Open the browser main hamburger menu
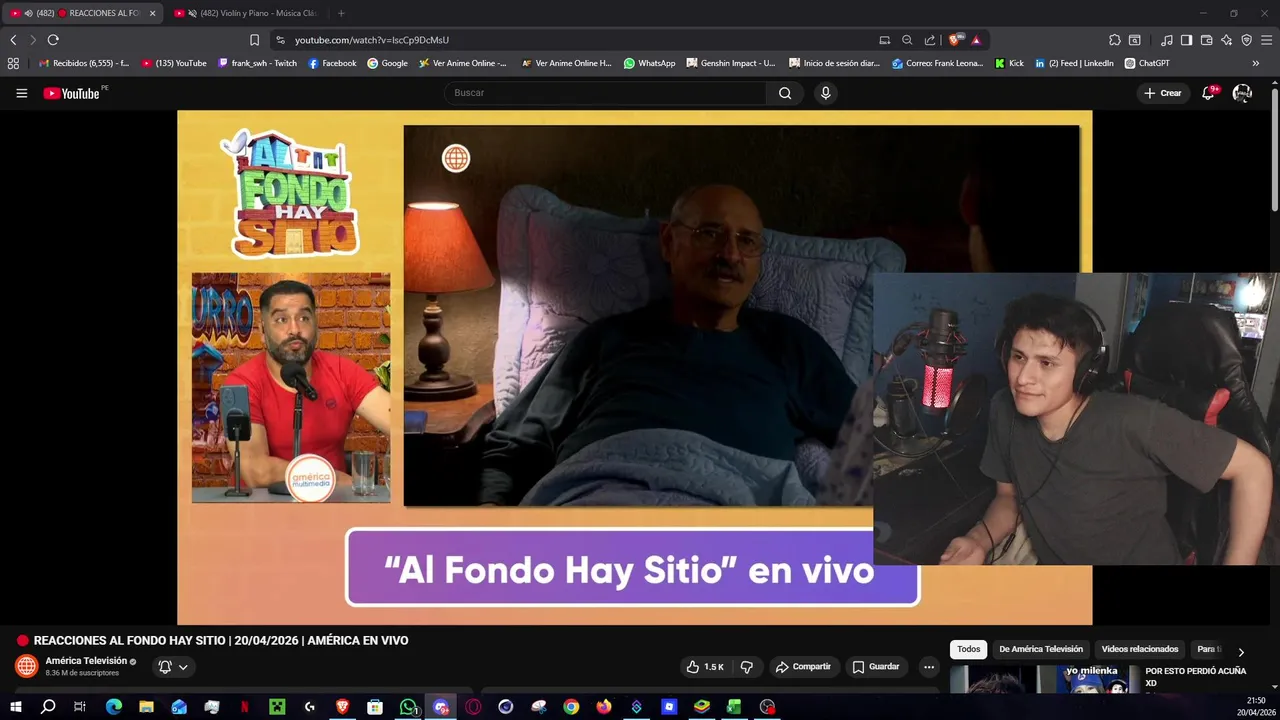The width and height of the screenshot is (1280, 720). coord(1267,40)
